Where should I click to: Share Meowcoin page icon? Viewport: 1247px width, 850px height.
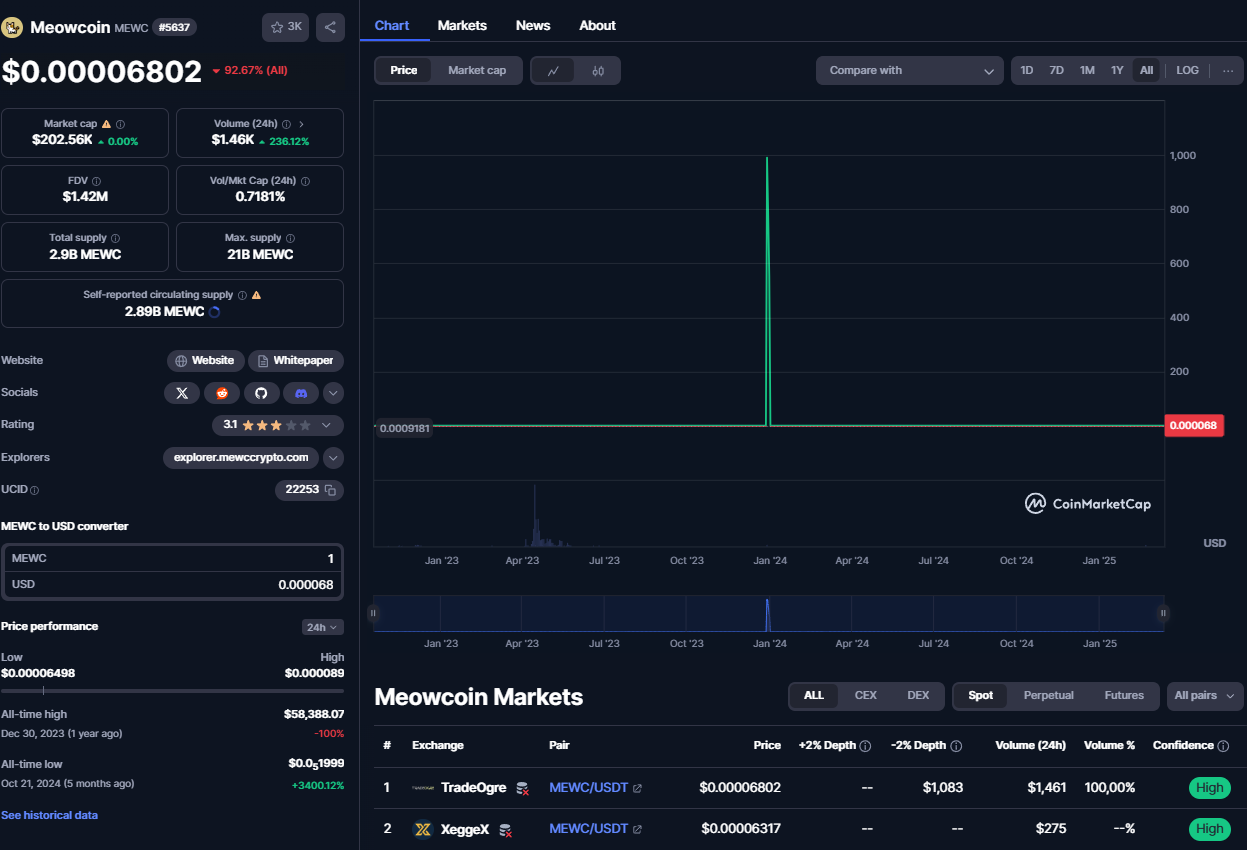[x=331, y=27]
